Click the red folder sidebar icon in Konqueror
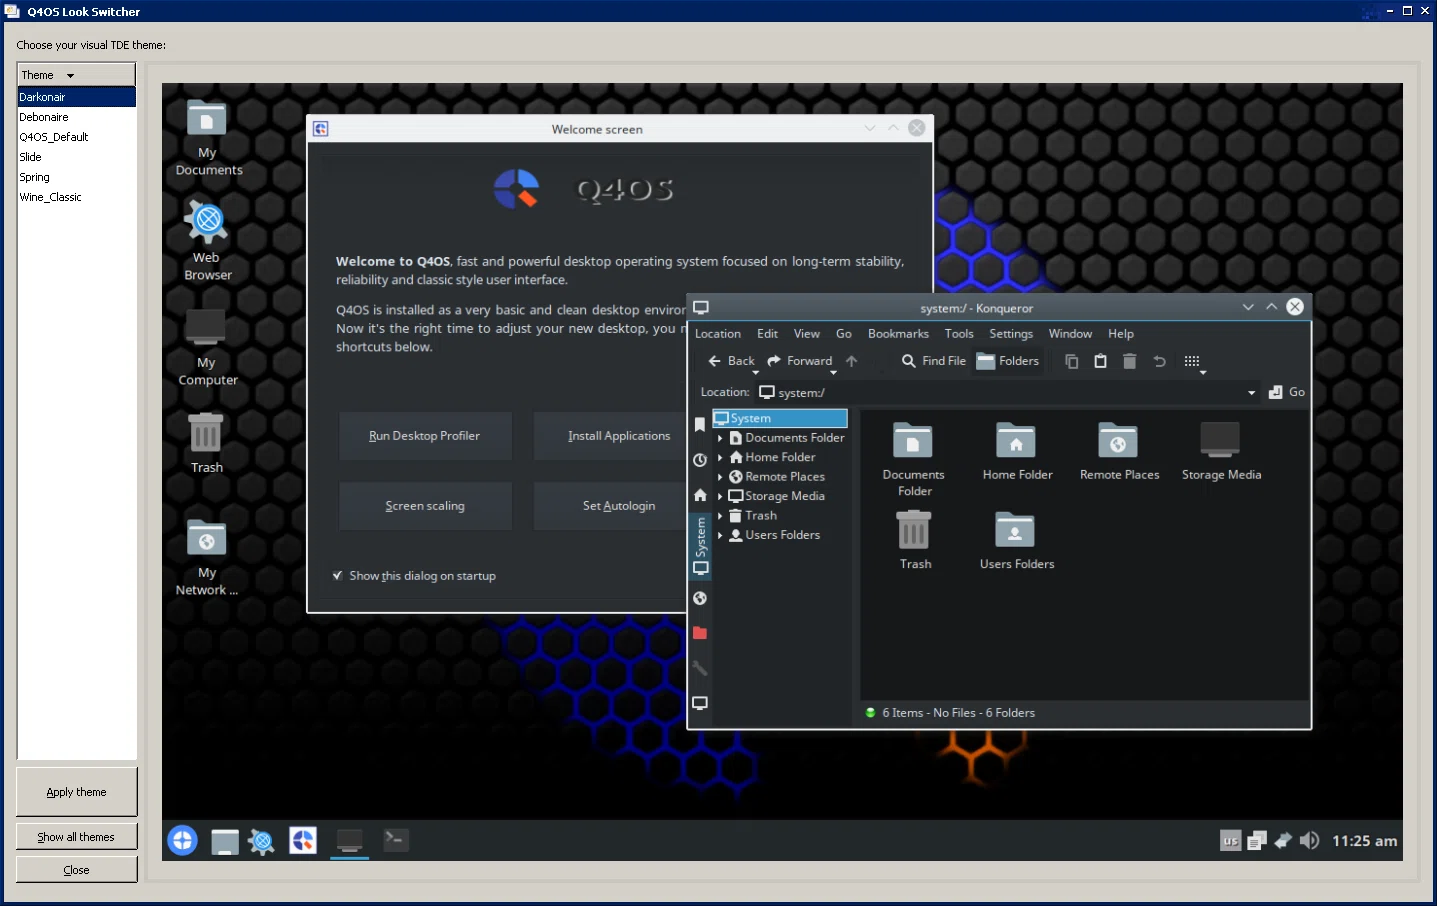This screenshot has height=906, width=1437. (700, 633)
